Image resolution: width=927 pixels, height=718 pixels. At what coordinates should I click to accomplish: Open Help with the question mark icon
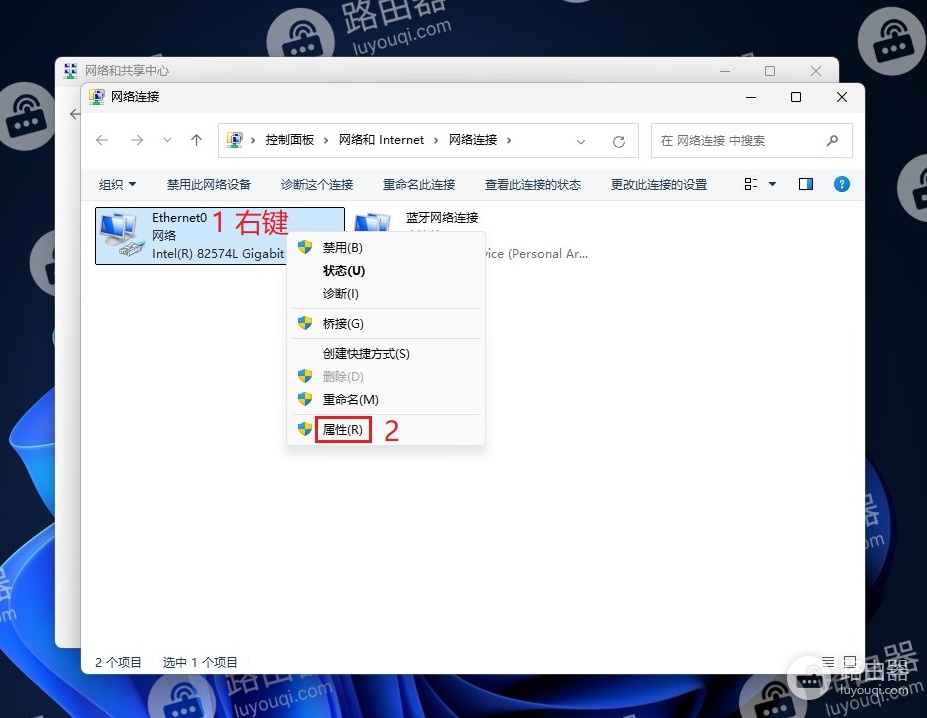coord(841,184)
